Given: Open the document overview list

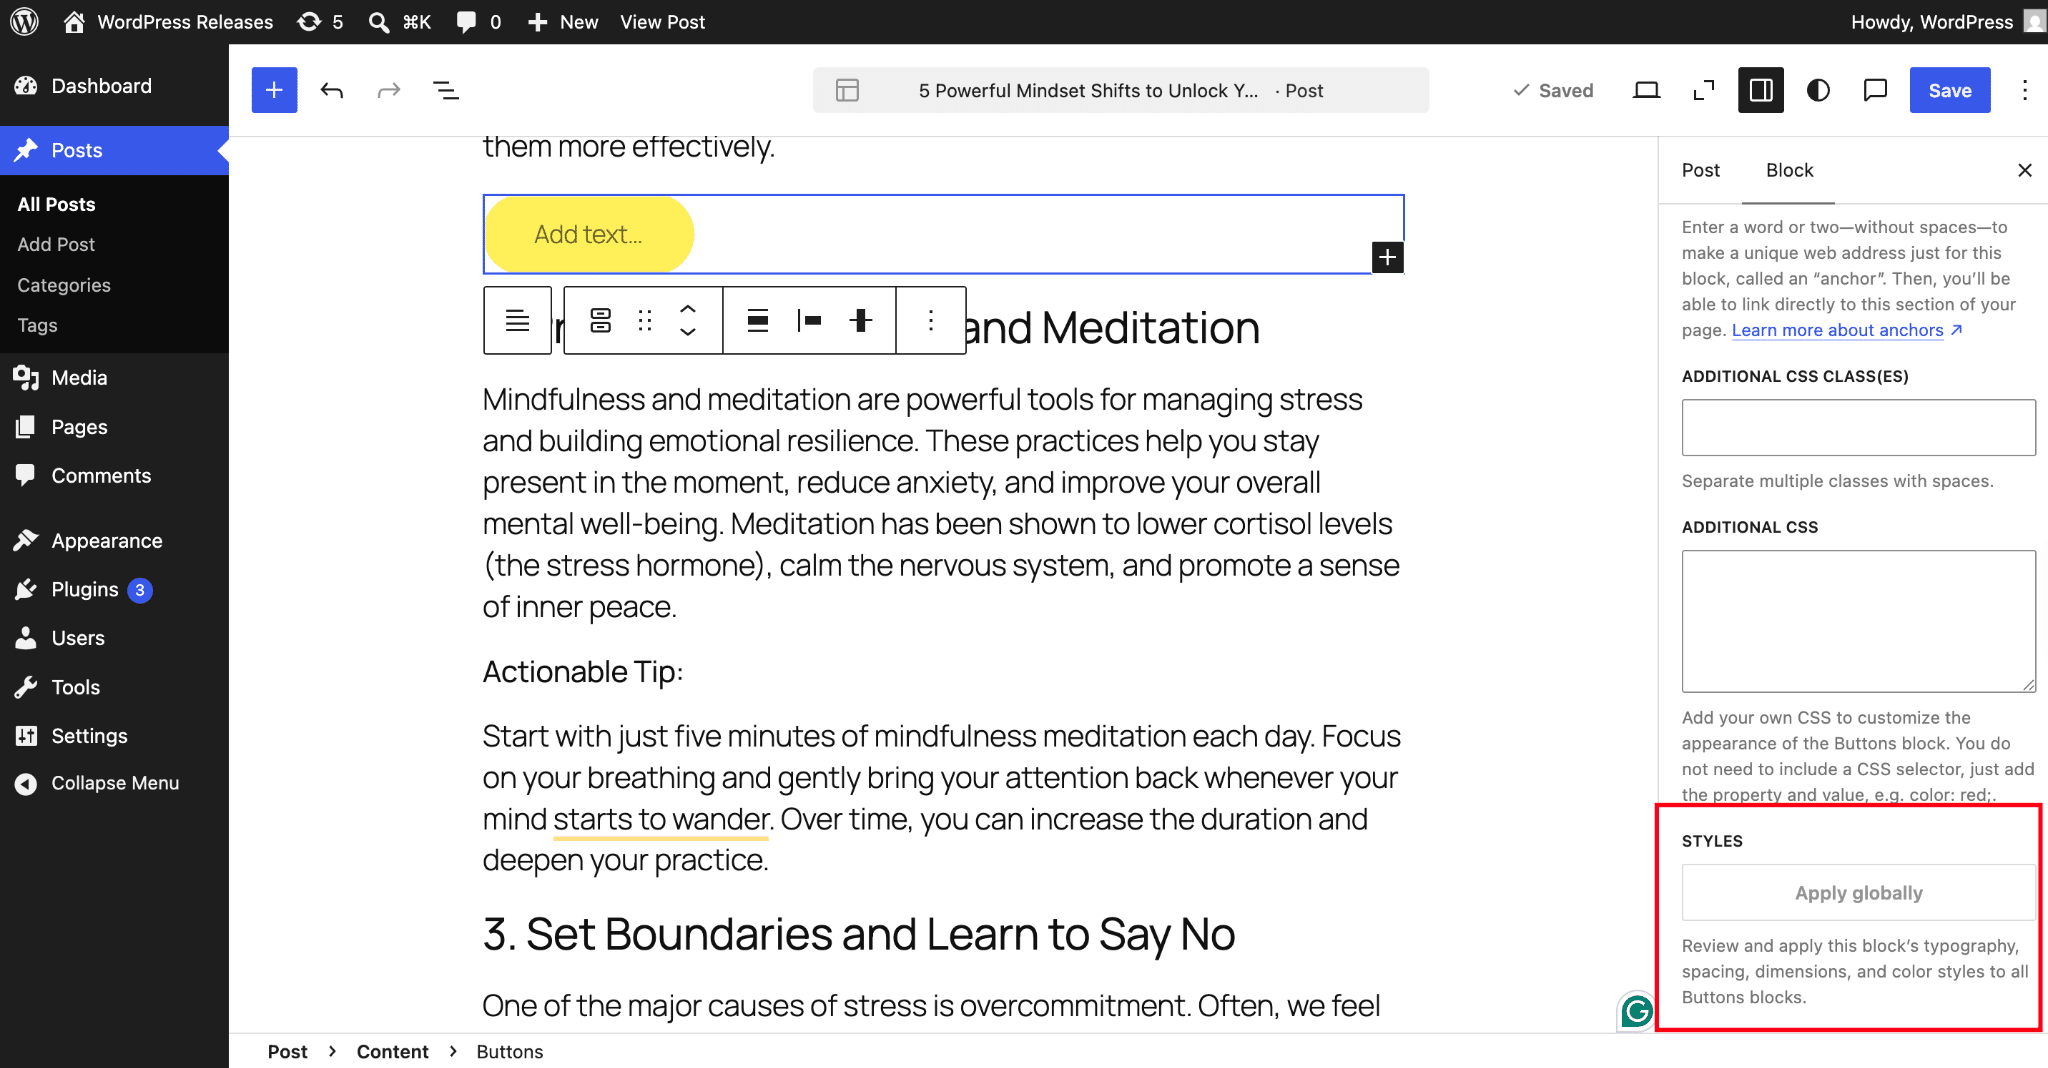Looking at the screenshot, I should [x=446, y=90].
